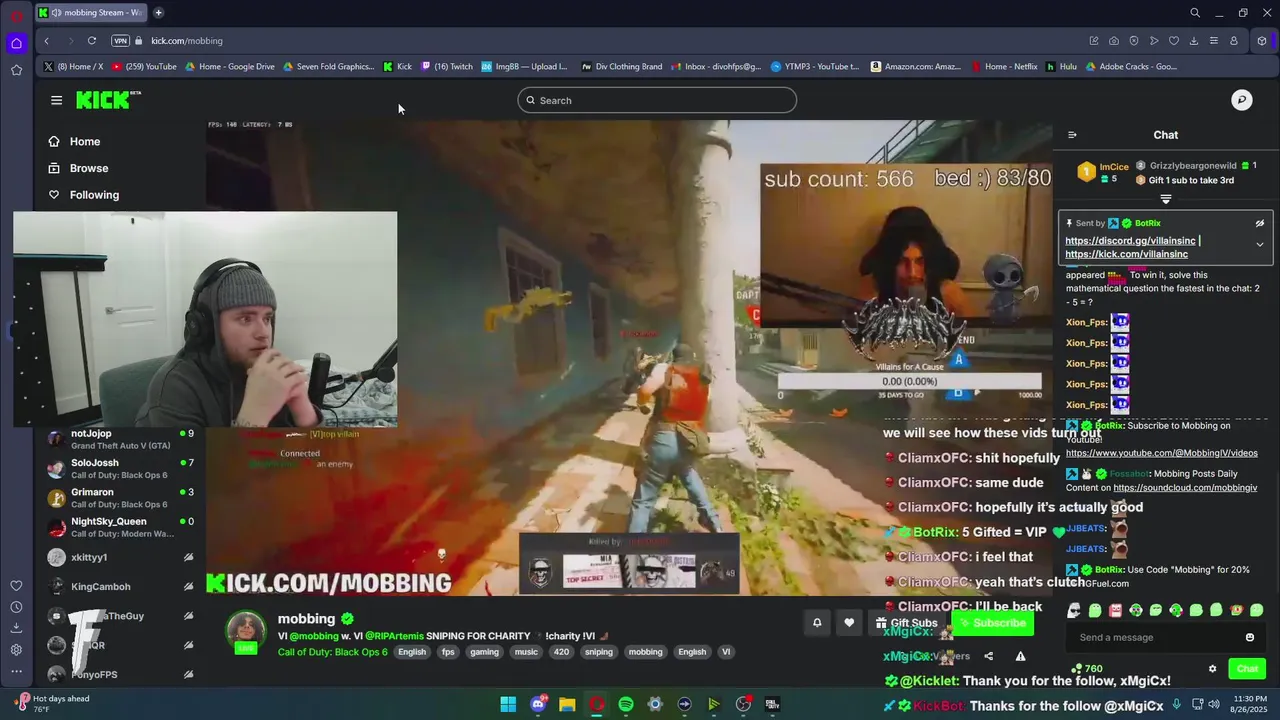The width and height of the screenshot is (1280, 720).
Task: Open Windows Start menu
Action: click(508, 704)
